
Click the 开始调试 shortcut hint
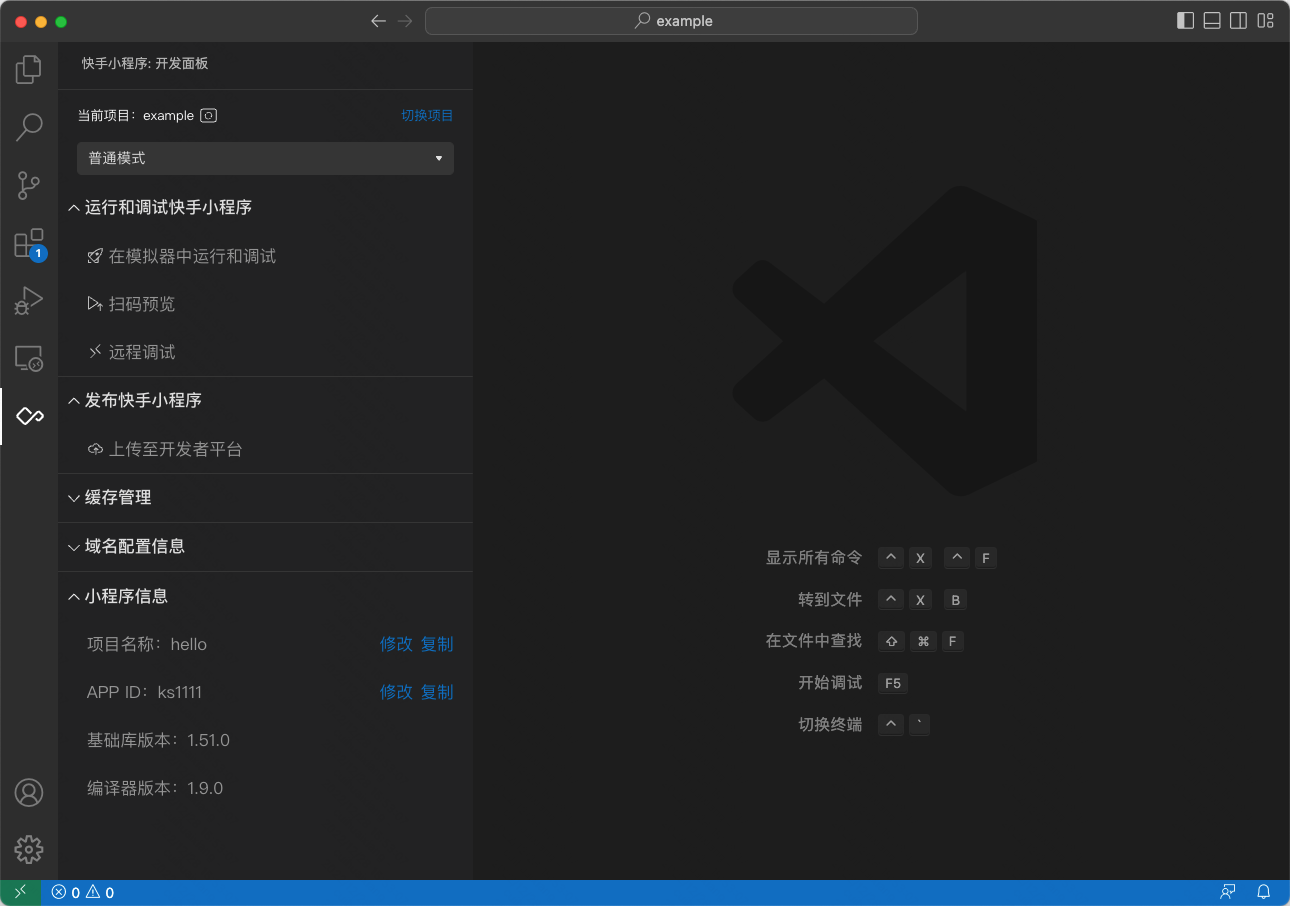830,683
